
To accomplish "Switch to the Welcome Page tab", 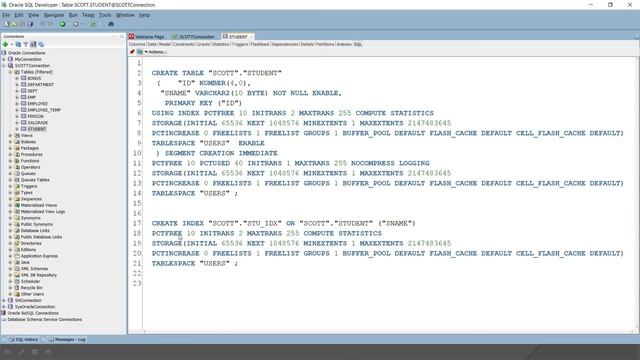I will point(147,37).
